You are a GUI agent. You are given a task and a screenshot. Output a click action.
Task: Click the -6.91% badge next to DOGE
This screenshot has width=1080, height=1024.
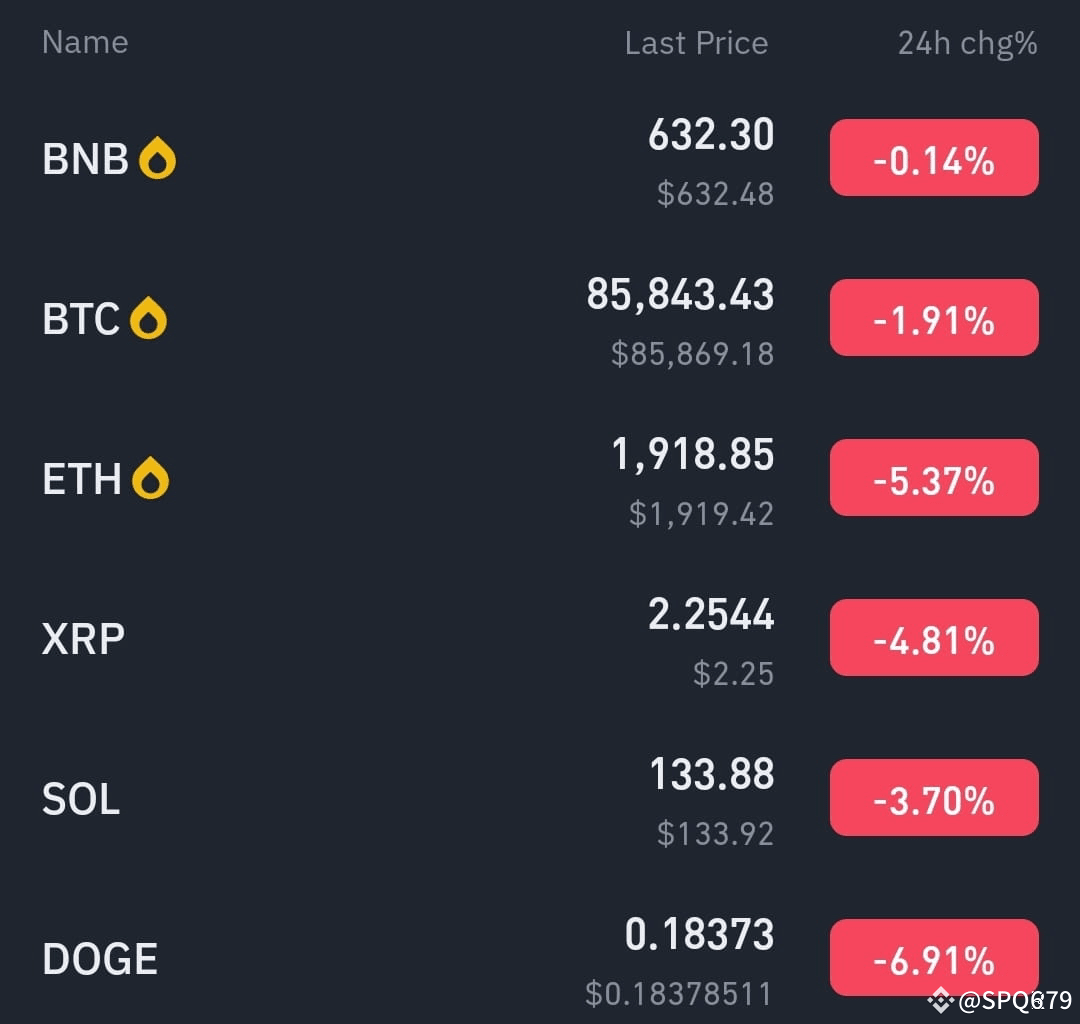click(933, 957)
